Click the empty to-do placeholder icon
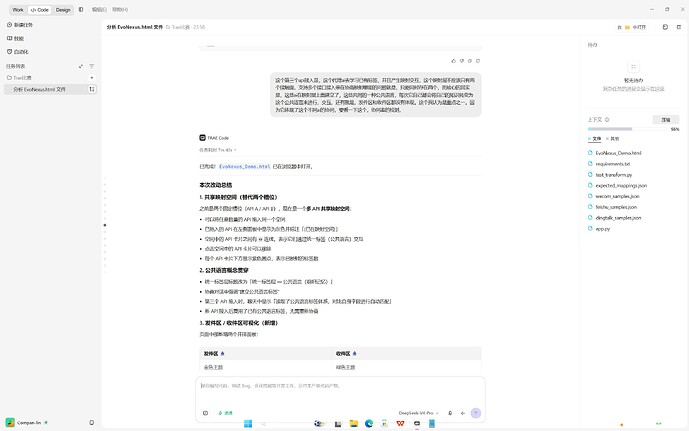 tap(633, 67)
